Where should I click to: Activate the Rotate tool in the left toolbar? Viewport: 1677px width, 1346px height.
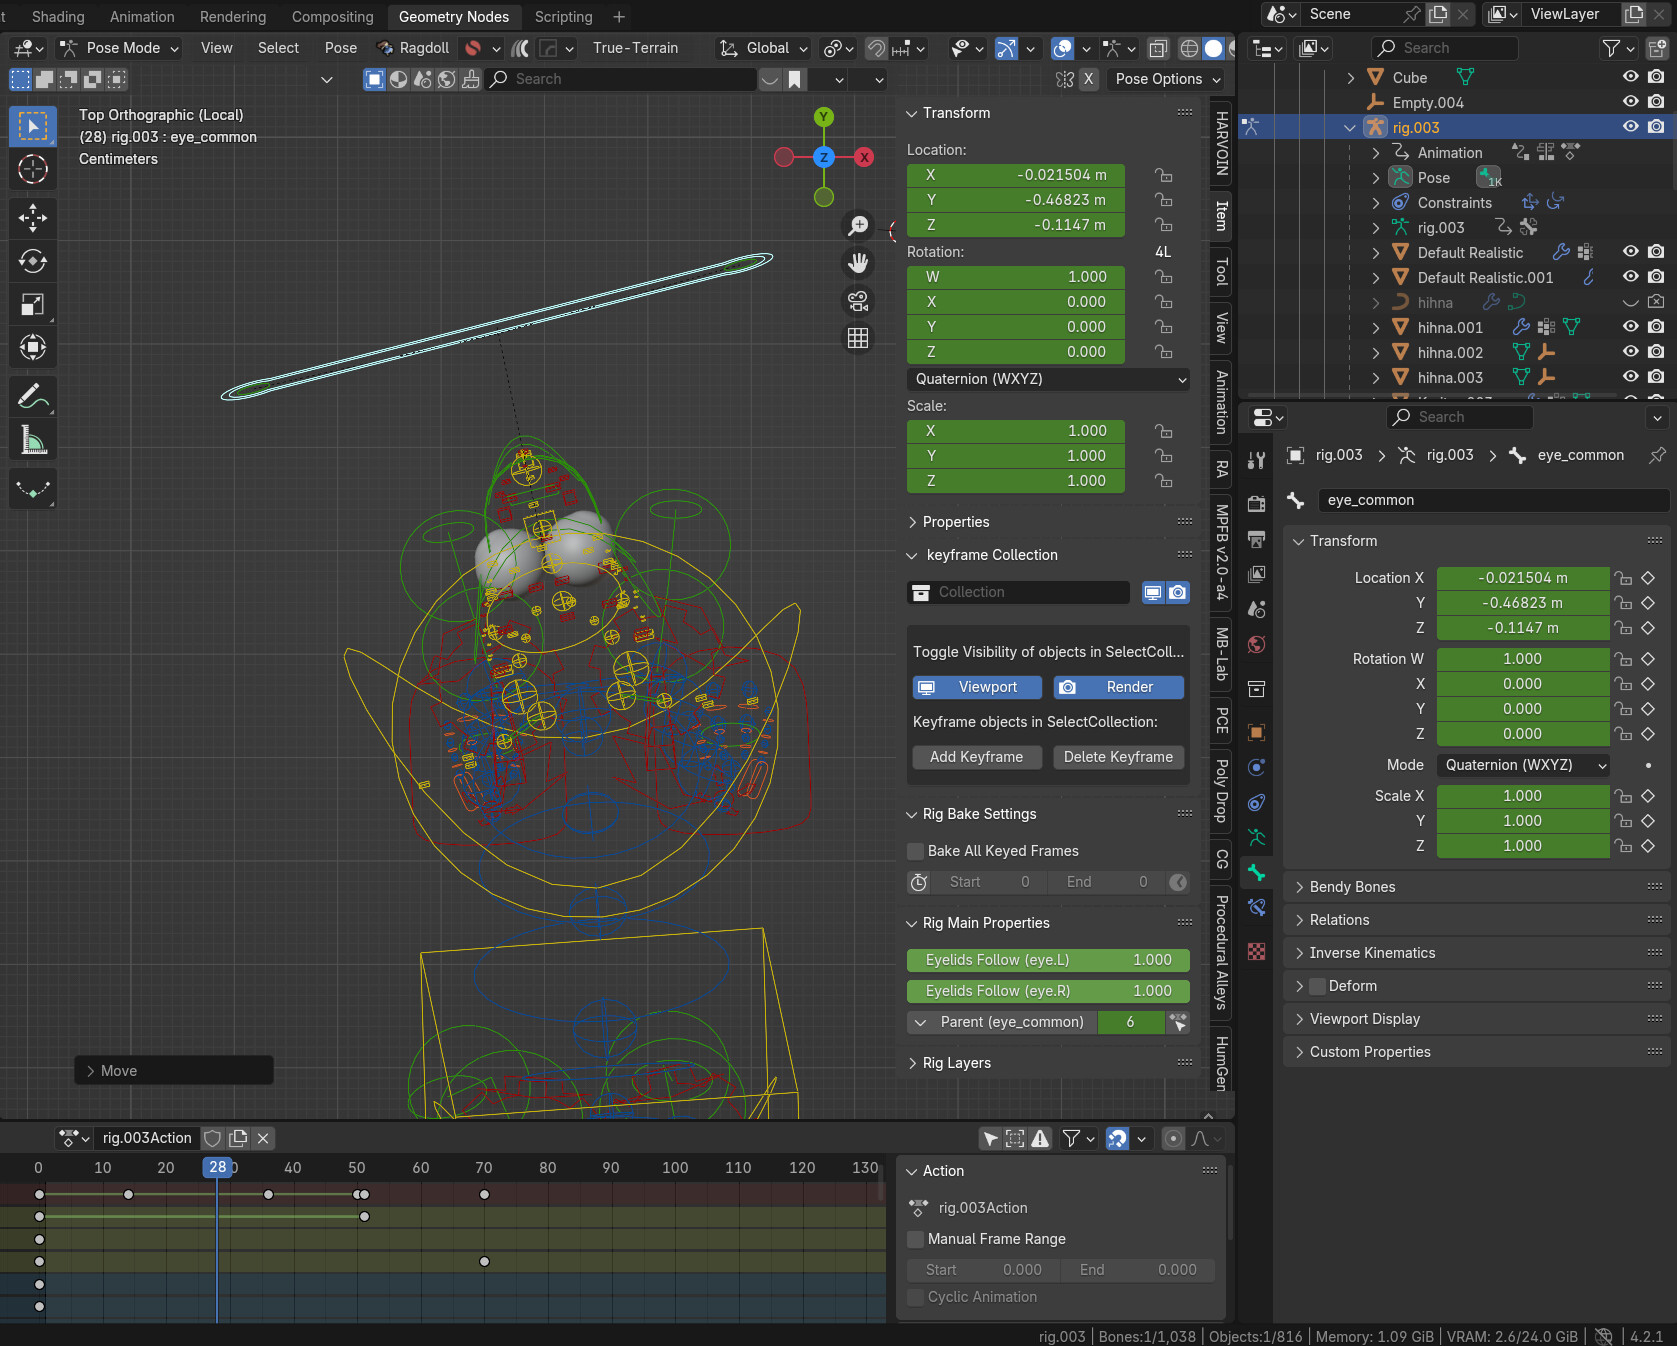[33, 261]
